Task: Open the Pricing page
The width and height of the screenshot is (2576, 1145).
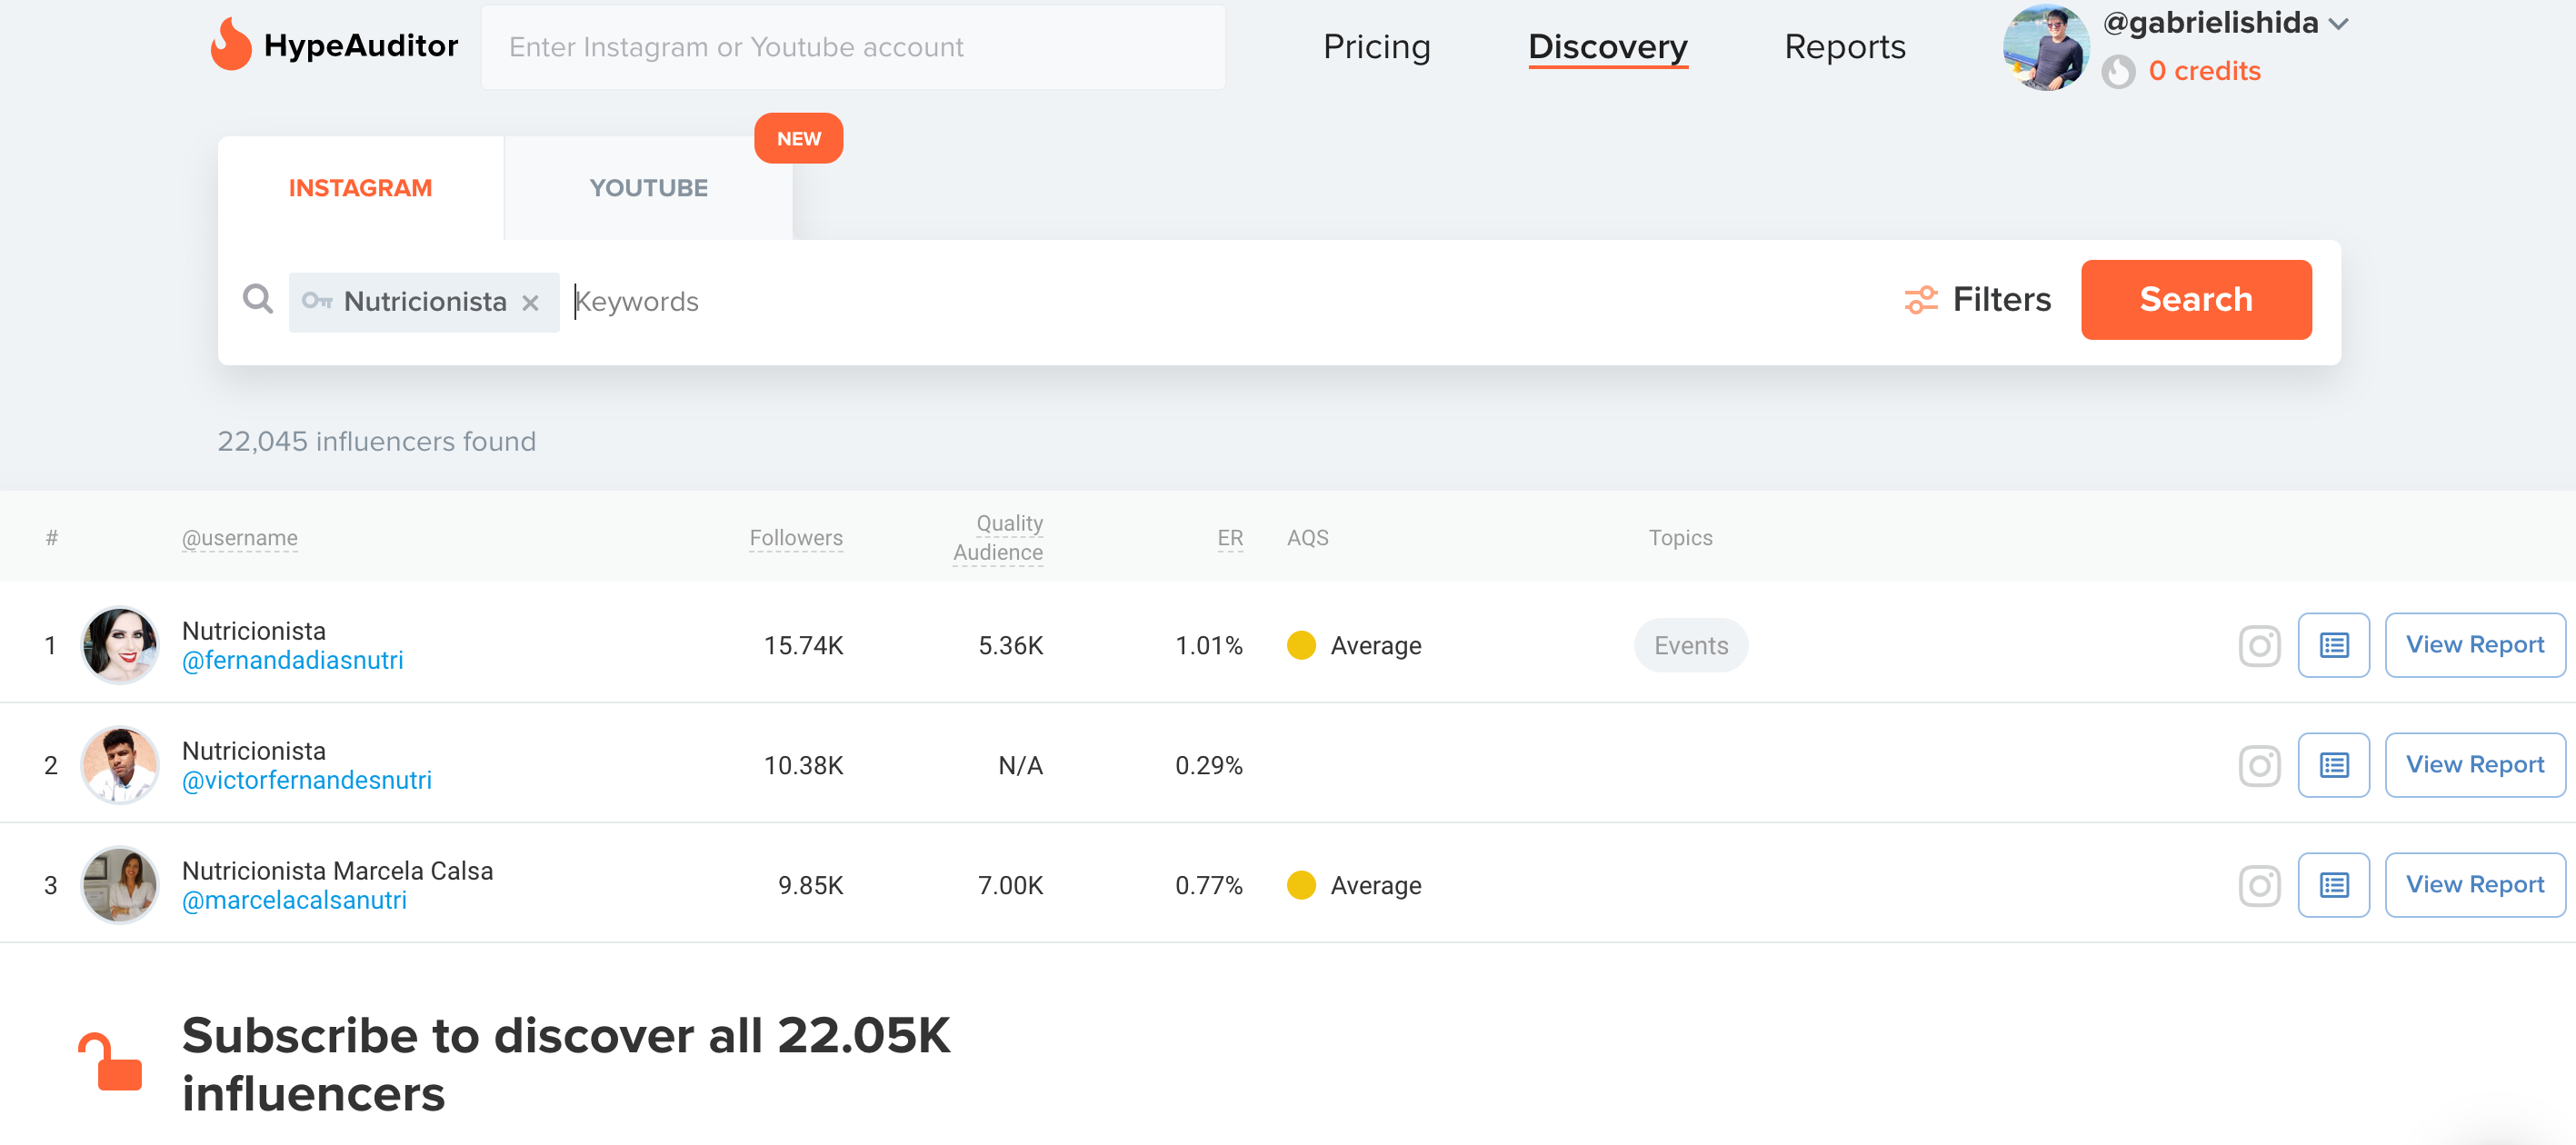Action: 1376,47
